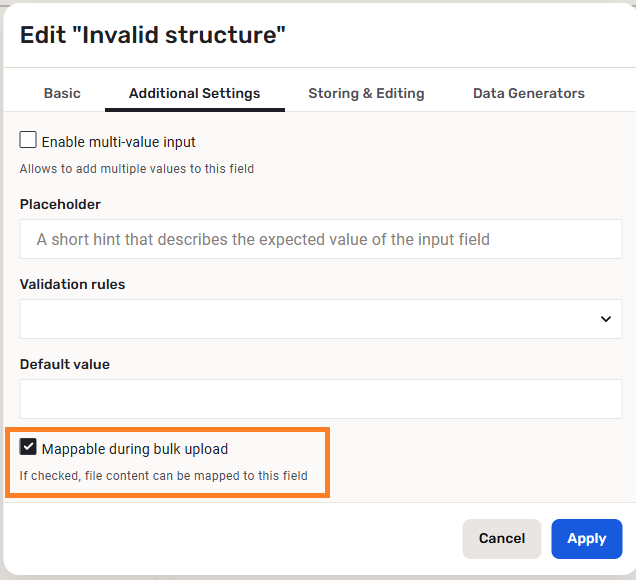Image resolution: width=636 pixels, height=580 pixels.
Task: Apply the field settings changes
Action: click(x=586, y=538)
